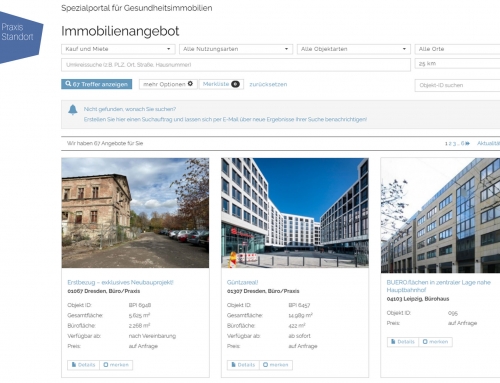This screenshot has height=383, width=500.
Task: Click the '01067 Dresden, Büro/Praxis' text
Action: (104, 291)
